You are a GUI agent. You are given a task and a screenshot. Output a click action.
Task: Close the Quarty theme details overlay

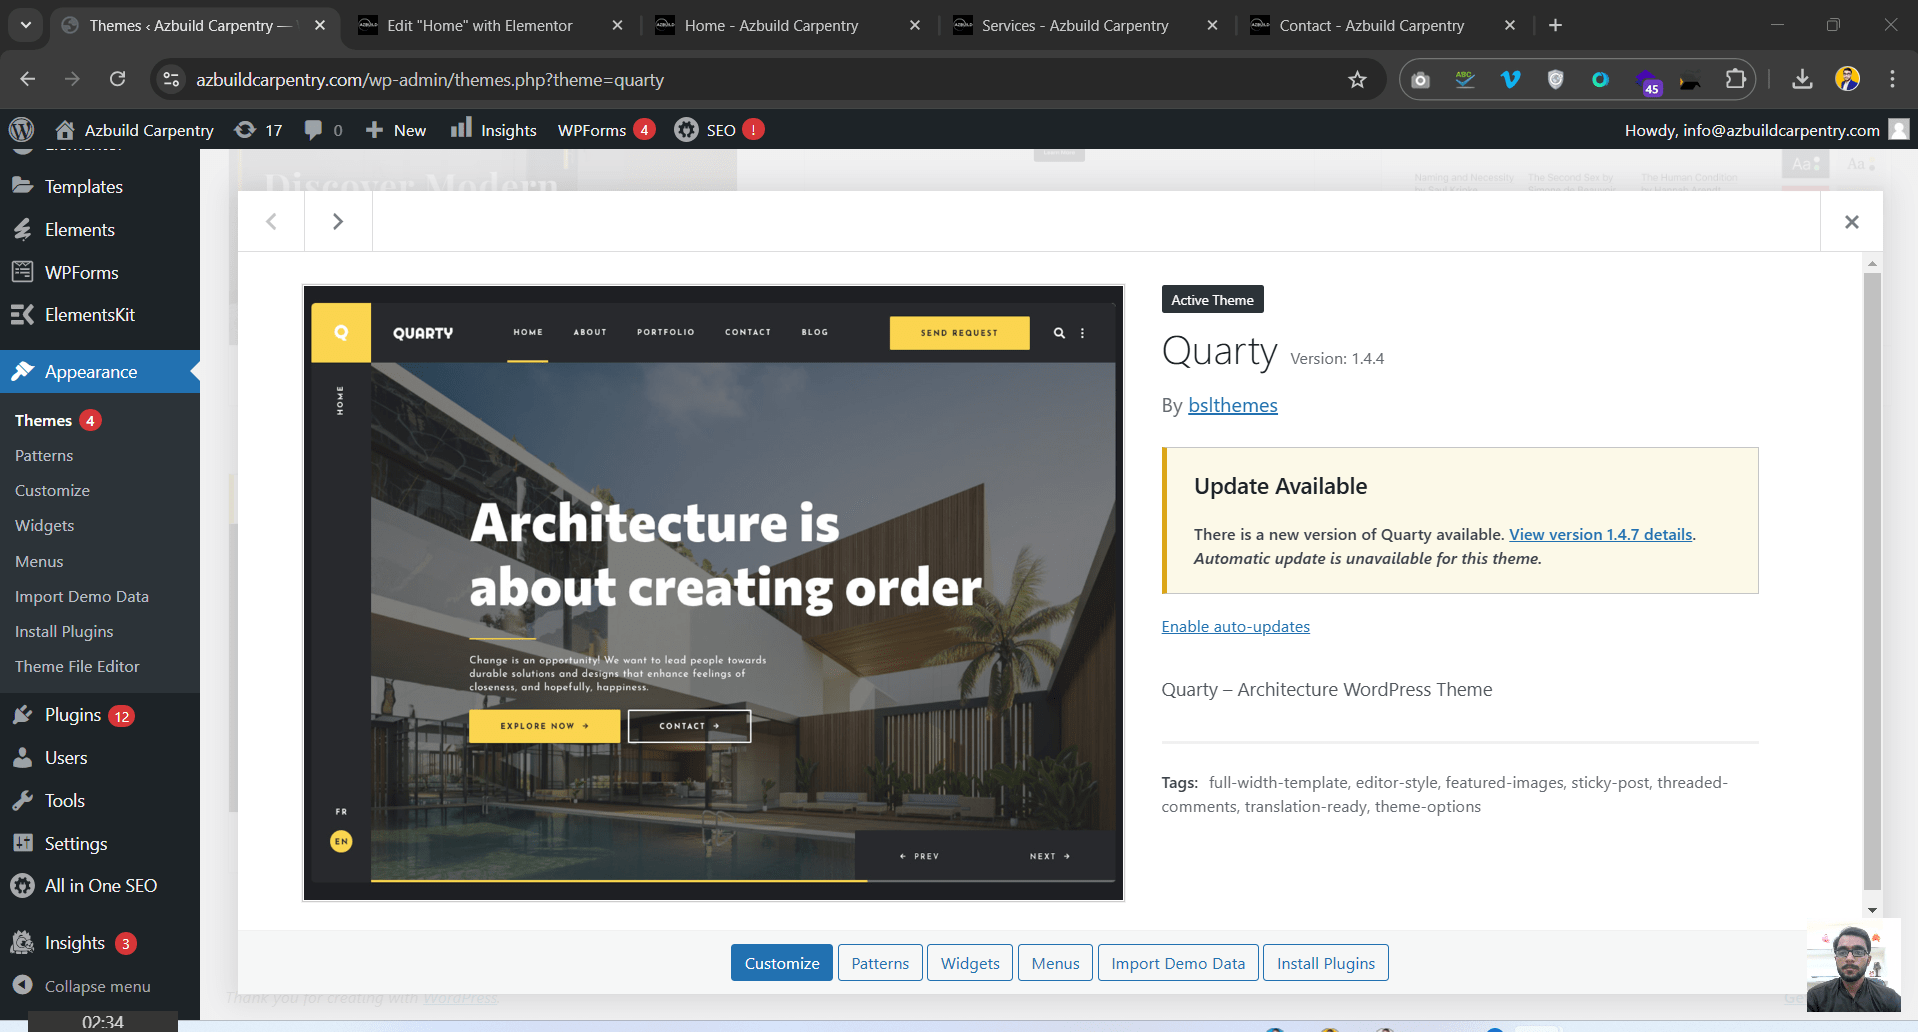1851,222
